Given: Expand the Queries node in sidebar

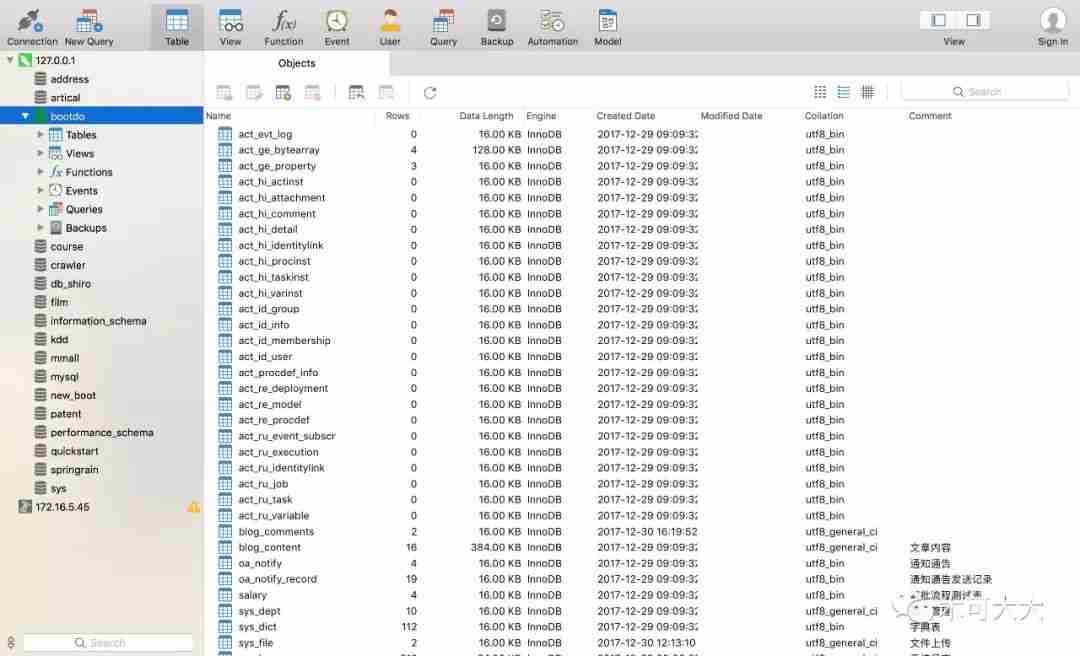Looking at the screenshot, I should coord(40,209).
